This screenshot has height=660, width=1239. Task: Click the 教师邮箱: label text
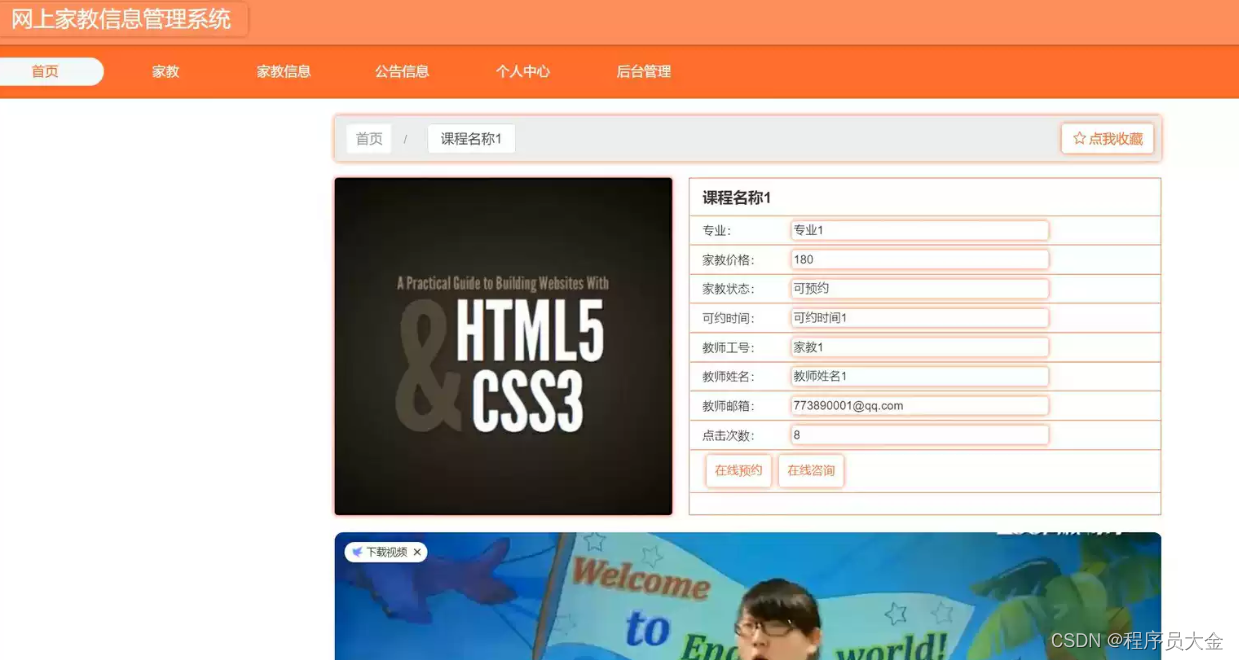pyautogui.click(x=728, y=407)
